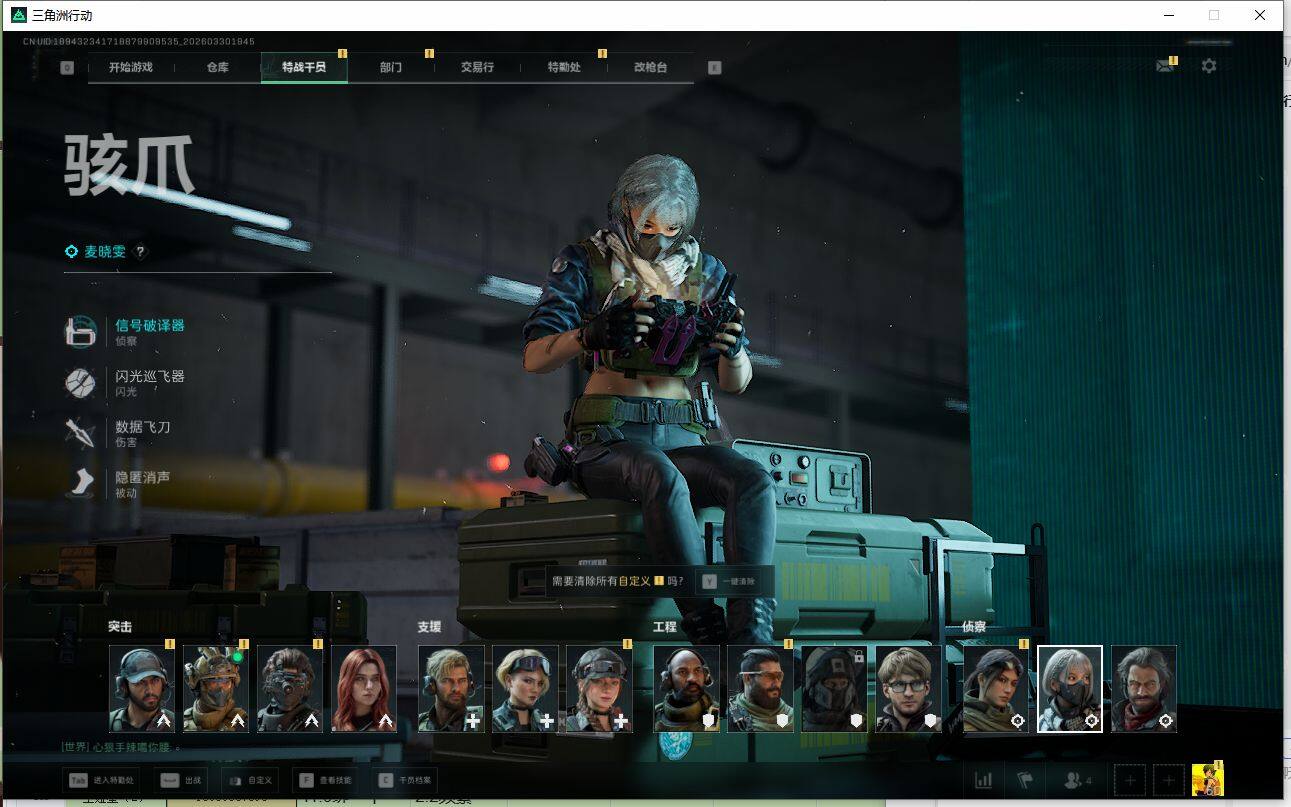
Task: Open the 交易行 tab
Action: (477, 68)
